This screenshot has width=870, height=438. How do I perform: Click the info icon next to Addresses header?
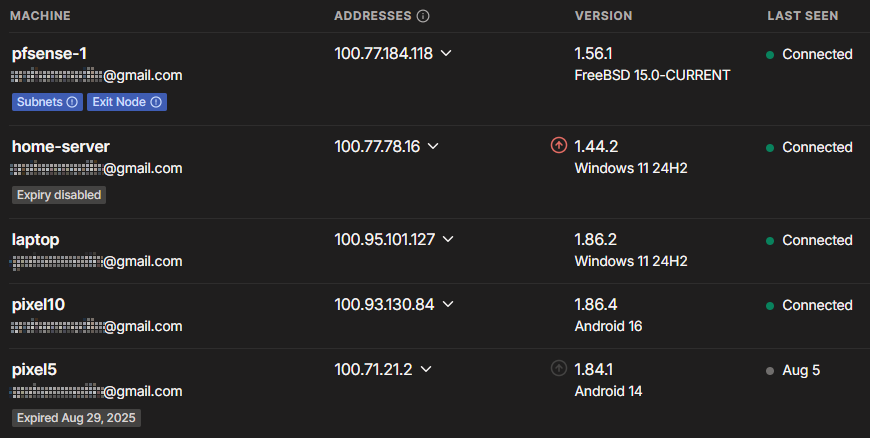pyautogui.click(x=423, y=16)
